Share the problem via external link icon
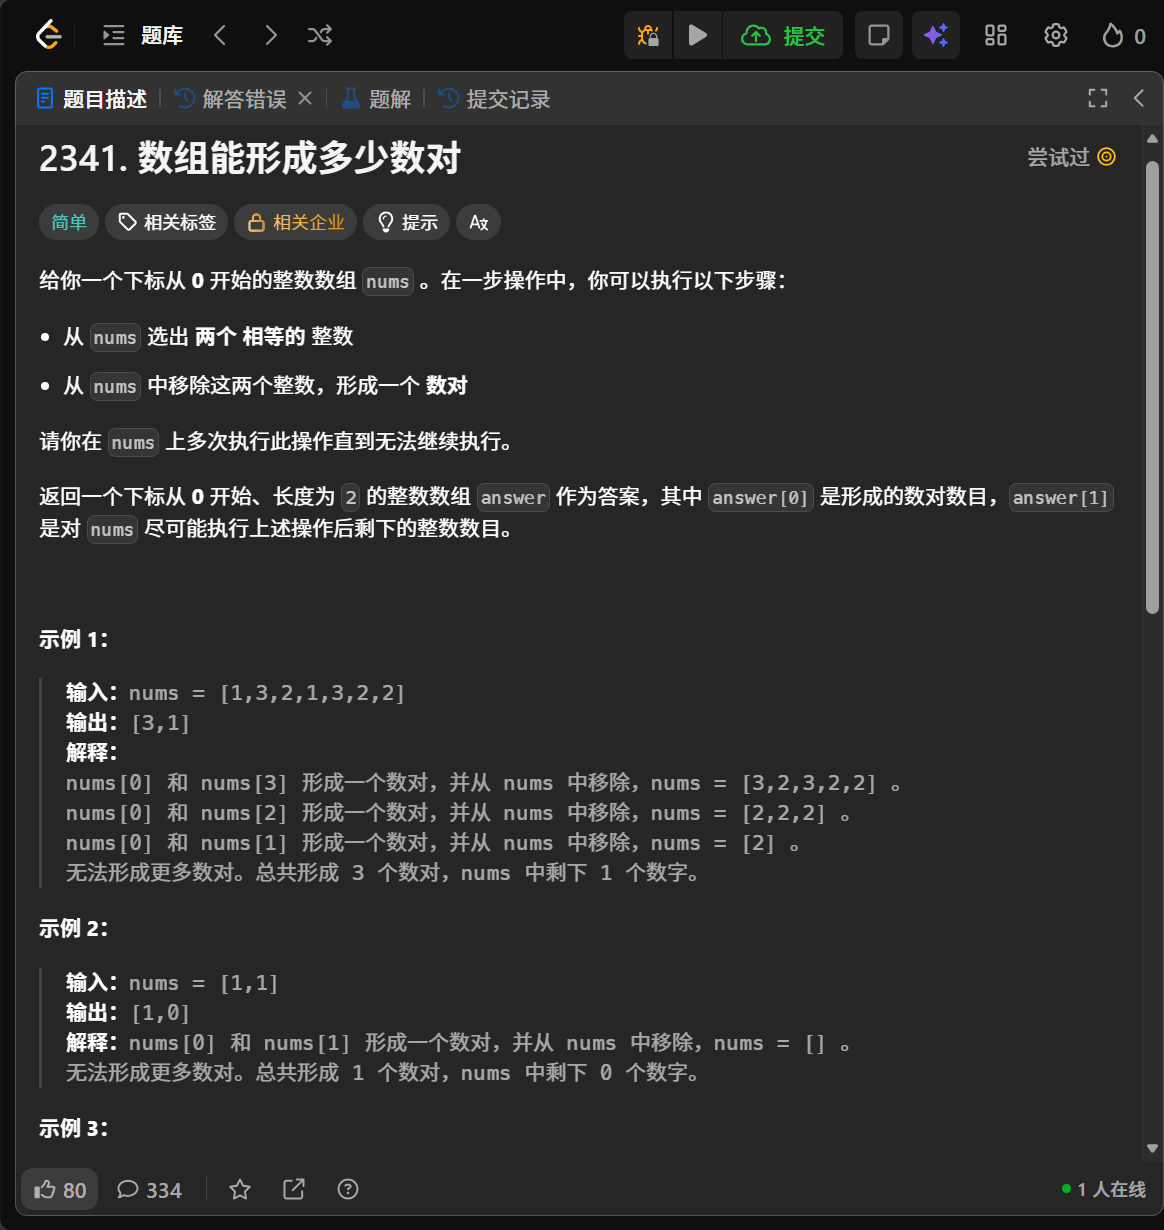The width and height of the screenshot is (1164, 1230). 294,1189
